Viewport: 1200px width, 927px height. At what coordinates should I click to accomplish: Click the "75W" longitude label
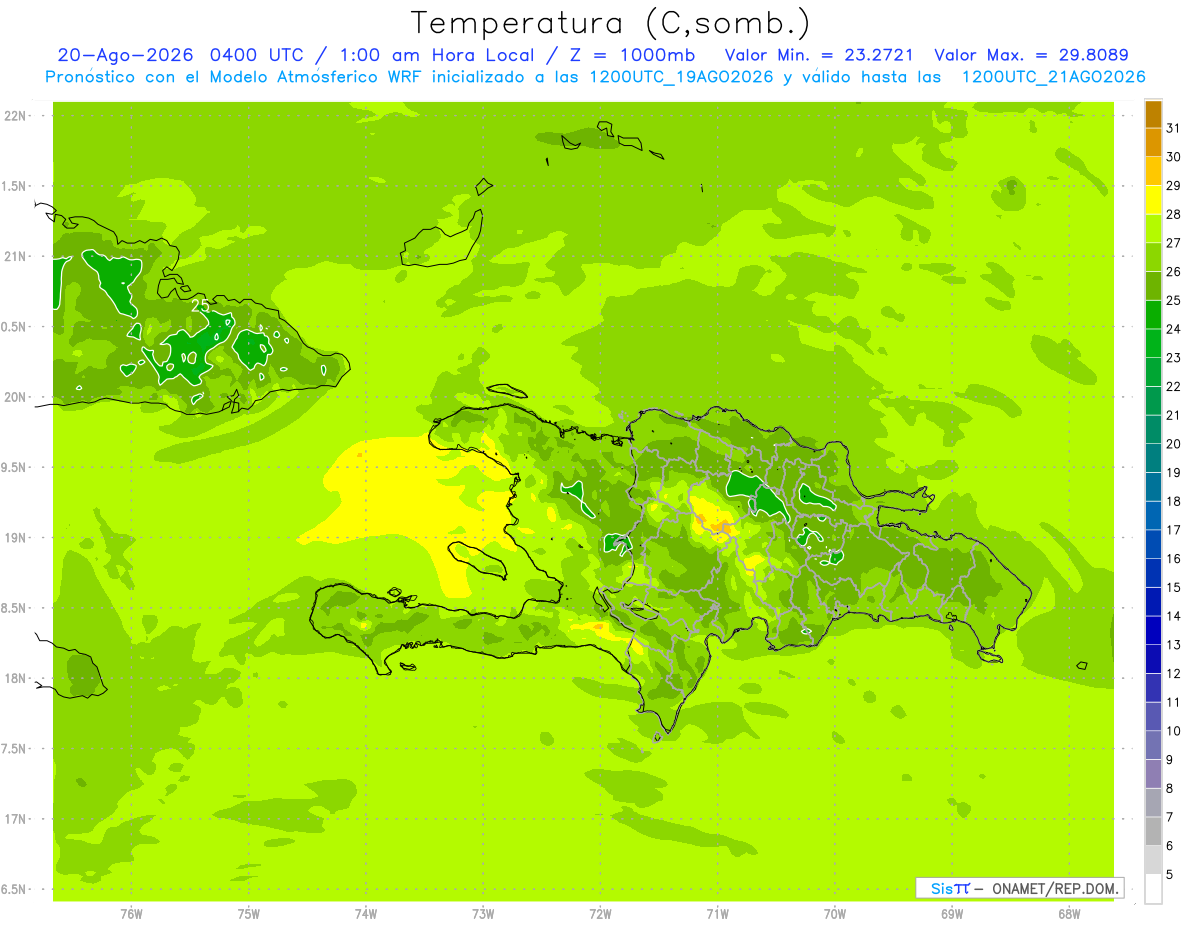click(249, 914)
